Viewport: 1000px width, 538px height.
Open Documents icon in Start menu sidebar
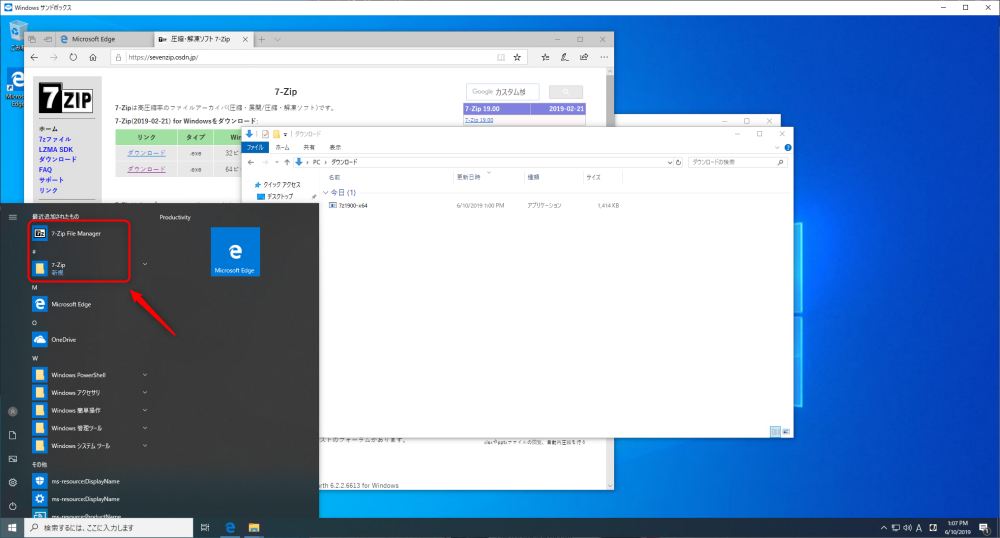(x=13, y=435)
